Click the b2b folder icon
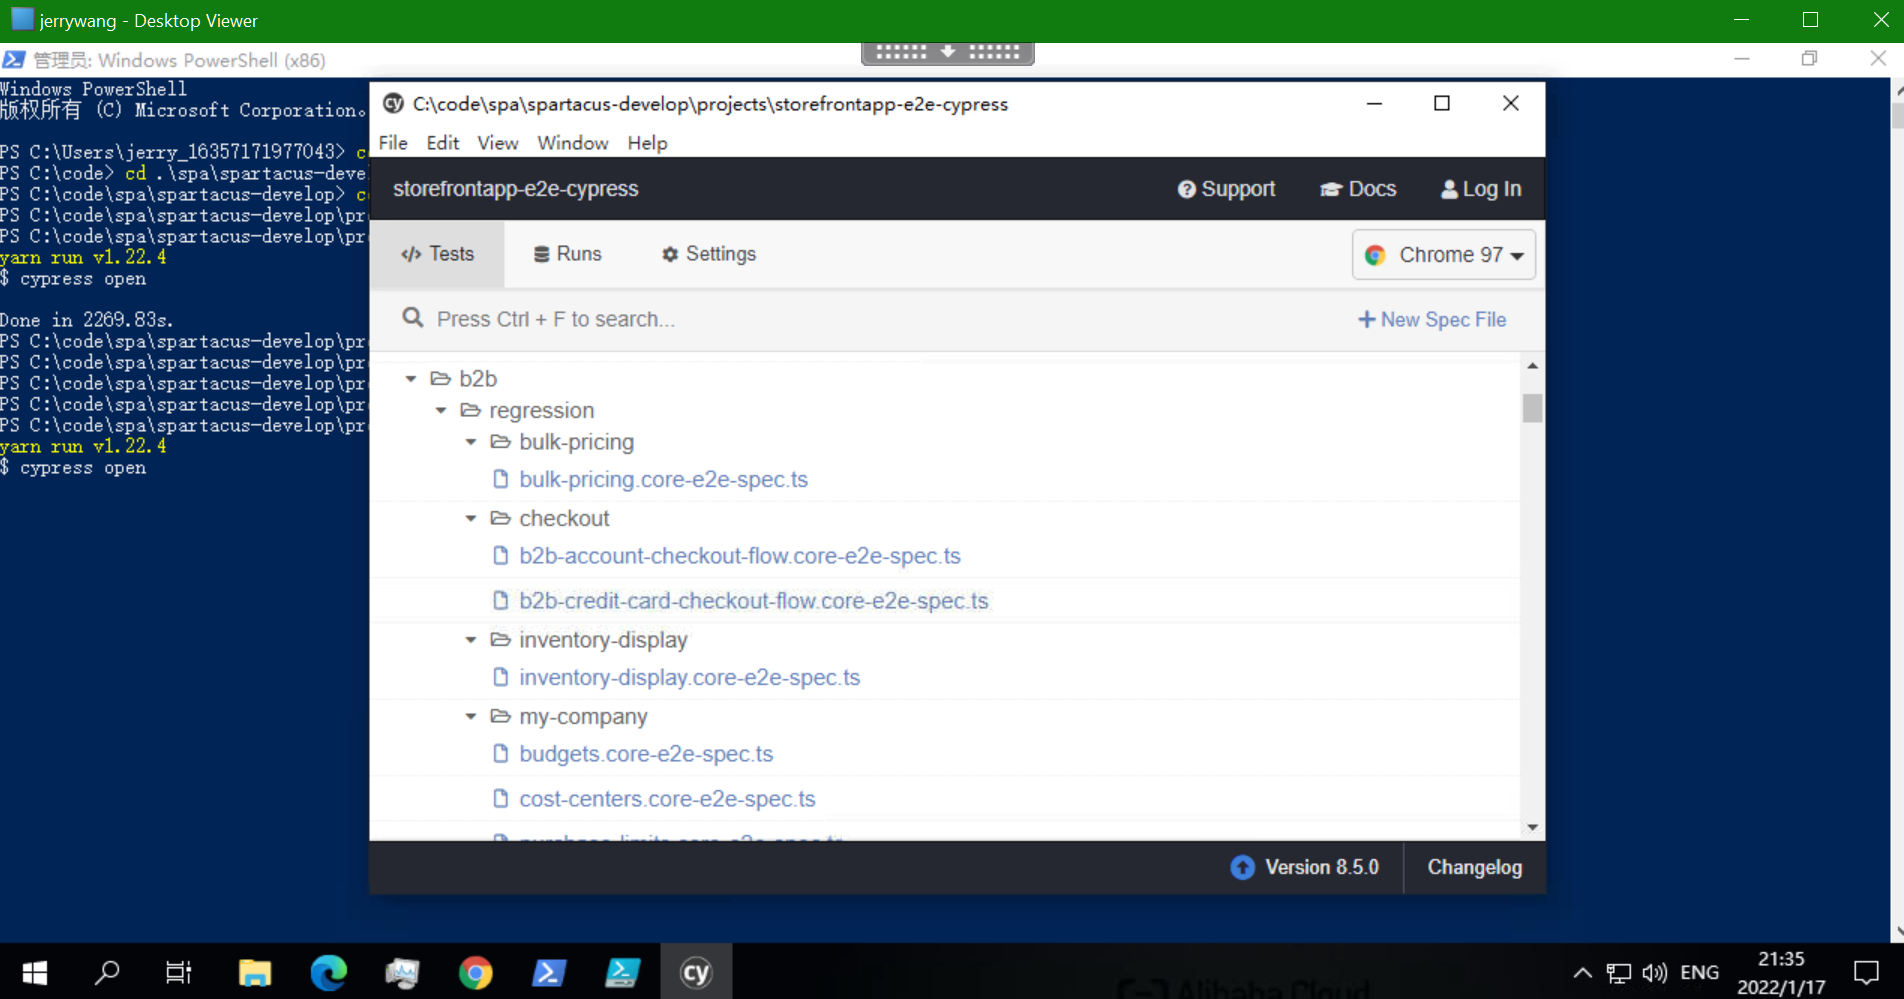 (x=441, y=379)
